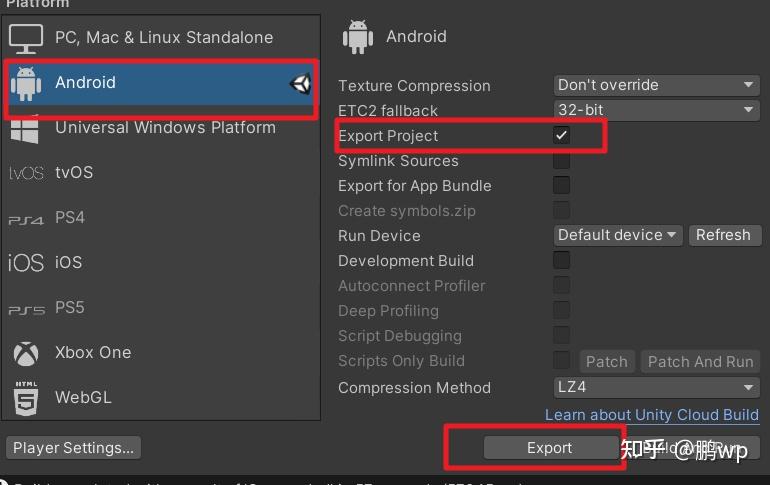Open the Compression Method LZ4 dropdown
The image size is (770, 485).
(x=657, y=387)
